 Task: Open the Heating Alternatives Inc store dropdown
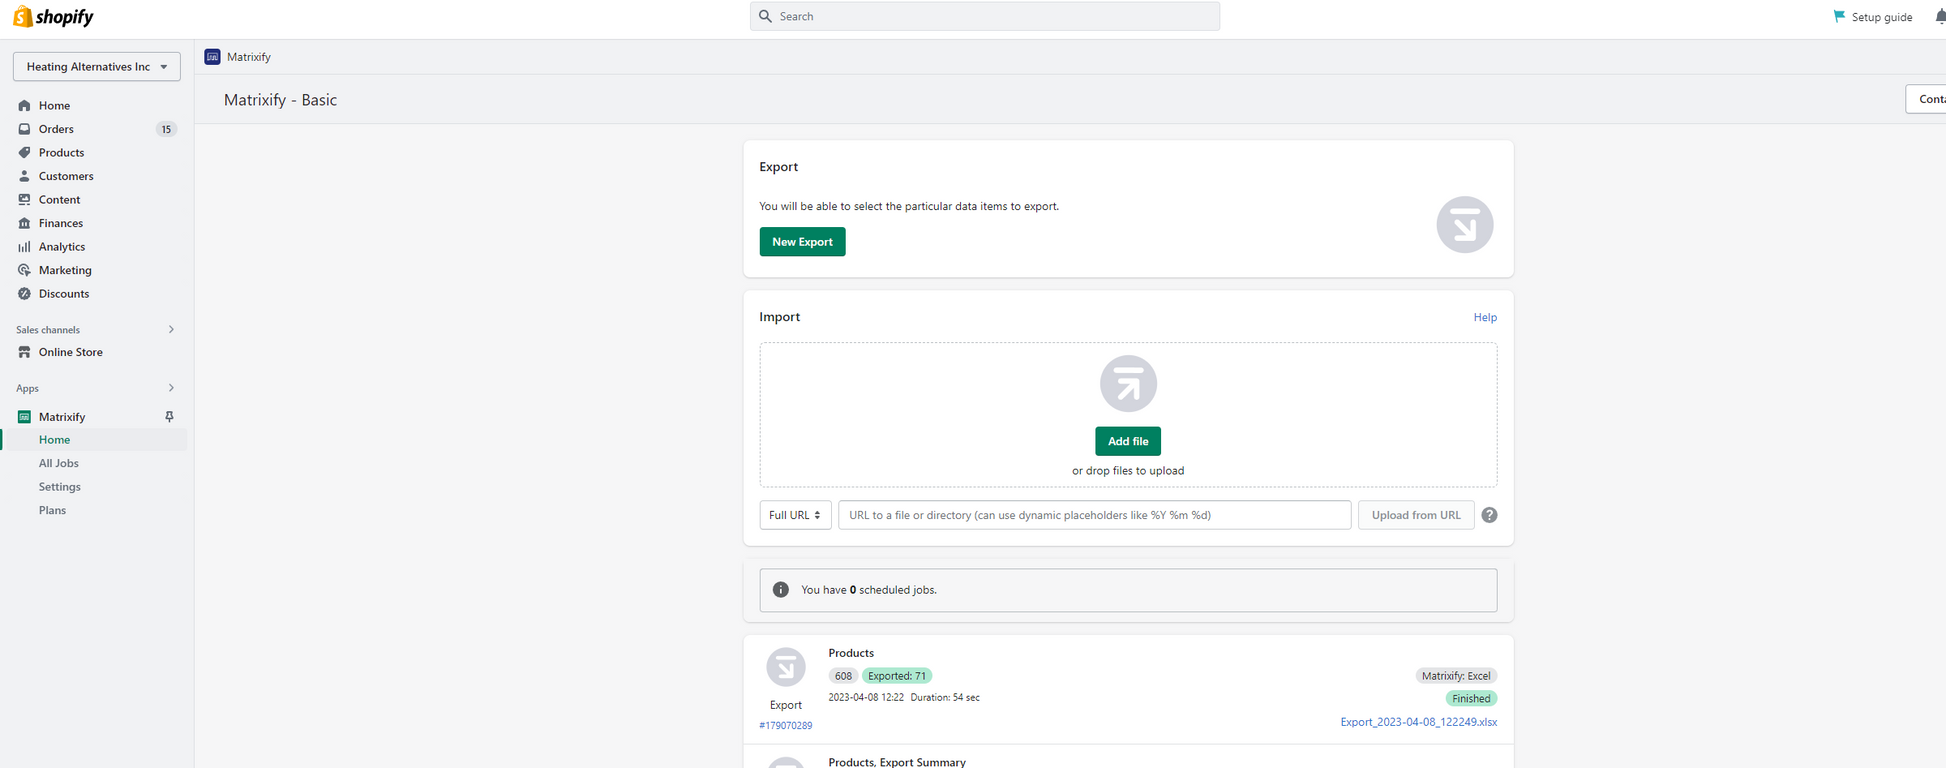(x=97, y=67)
